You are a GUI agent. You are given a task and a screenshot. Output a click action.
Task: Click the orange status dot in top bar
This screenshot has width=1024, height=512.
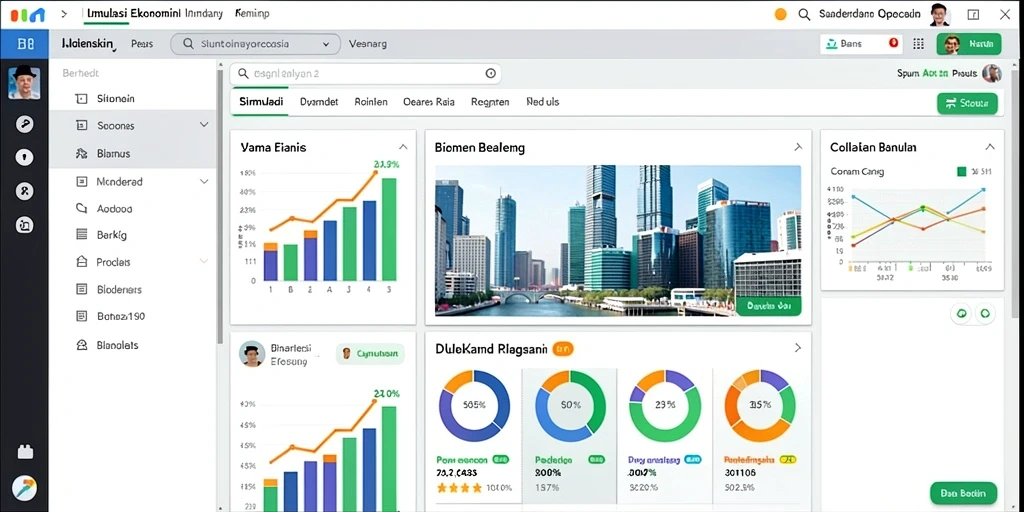(780, 14)
